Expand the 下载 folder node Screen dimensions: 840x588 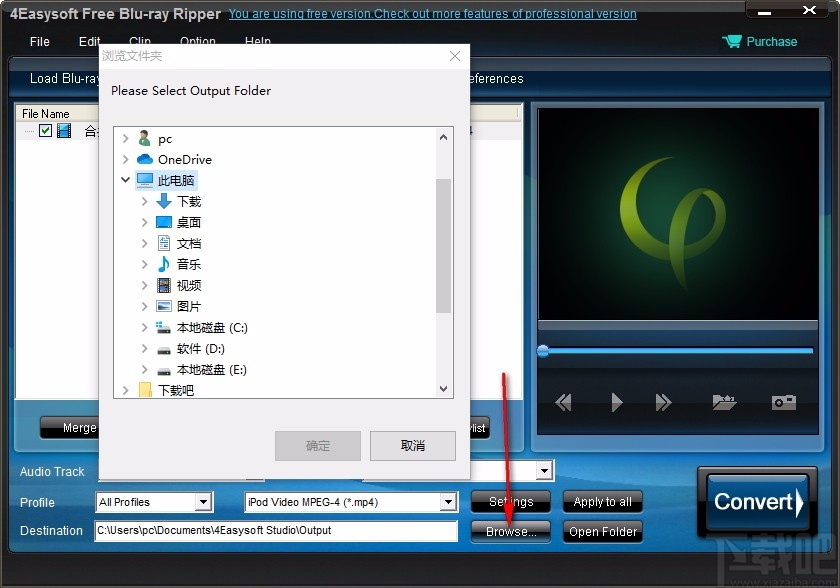146,201
